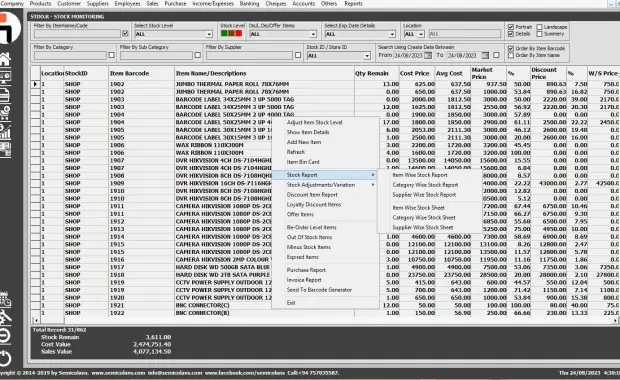Click the grid horizontal scroll left arrow

tap(36, 320)
